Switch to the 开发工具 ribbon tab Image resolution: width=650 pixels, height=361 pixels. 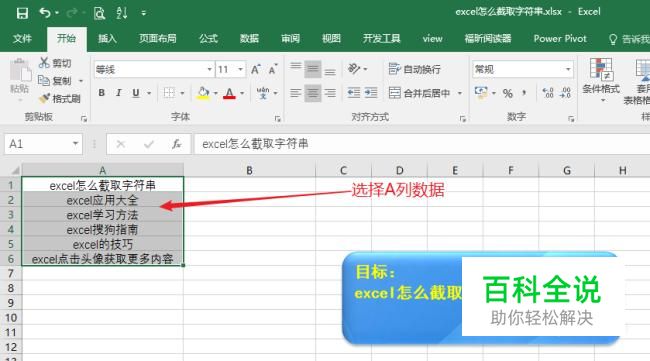pyautogui.click(x=381, y=39)
